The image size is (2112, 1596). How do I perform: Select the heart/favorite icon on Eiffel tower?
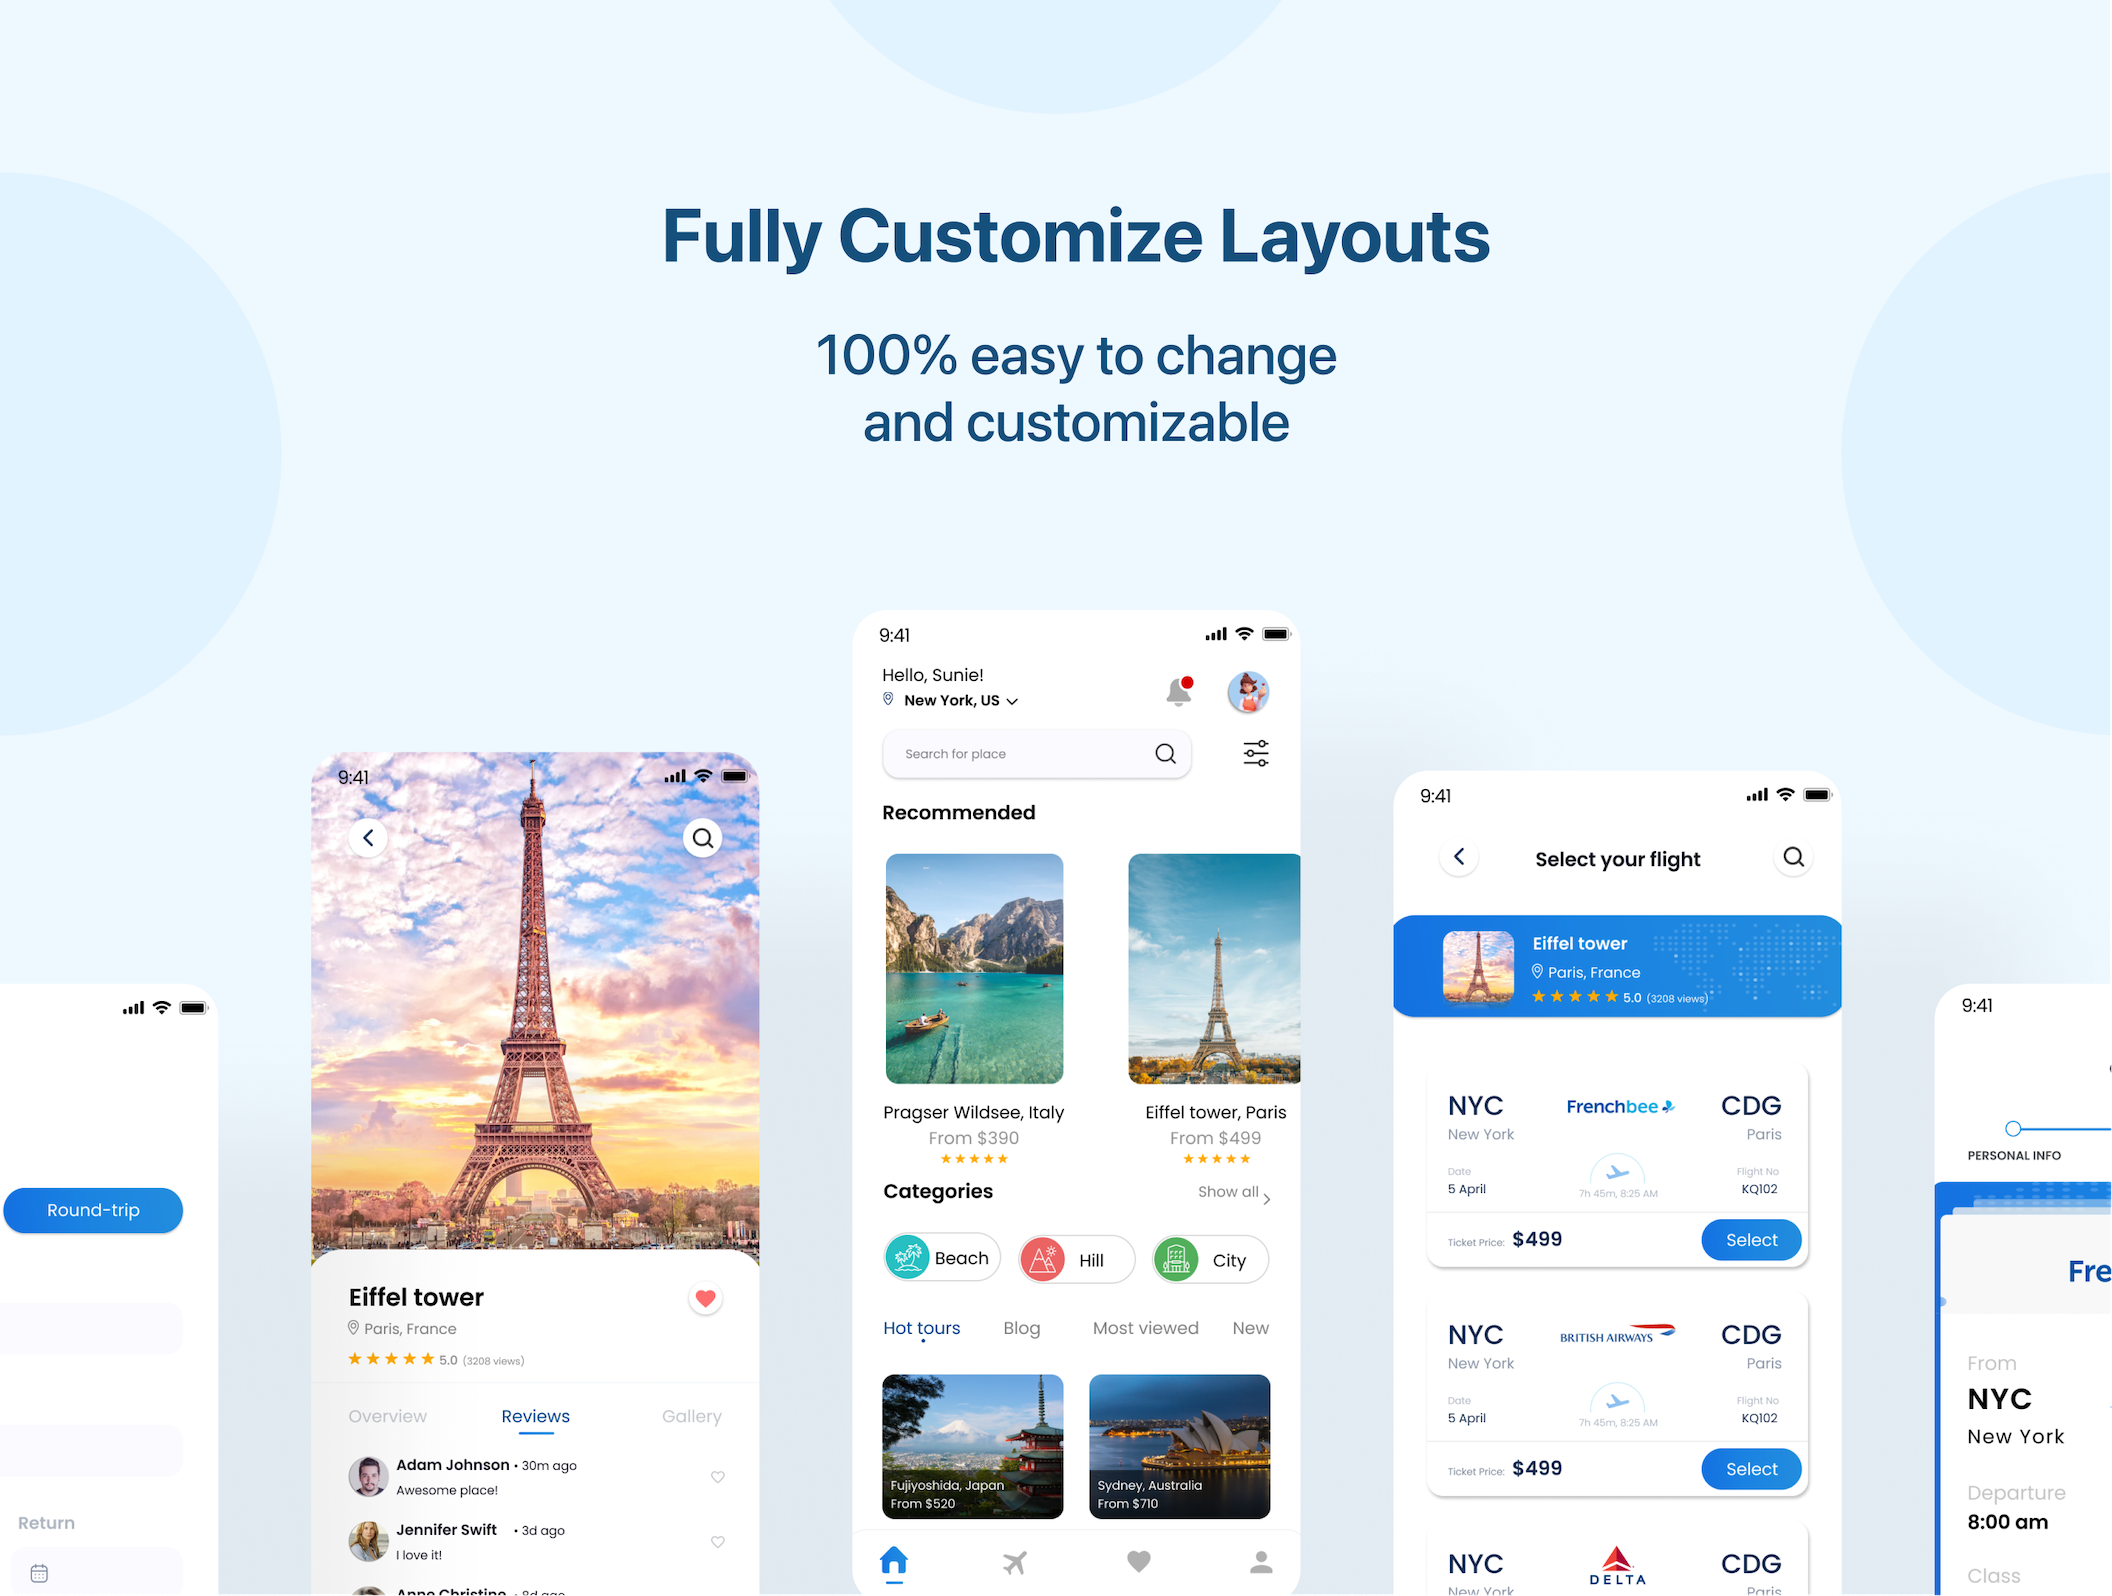pos(711,1298)
